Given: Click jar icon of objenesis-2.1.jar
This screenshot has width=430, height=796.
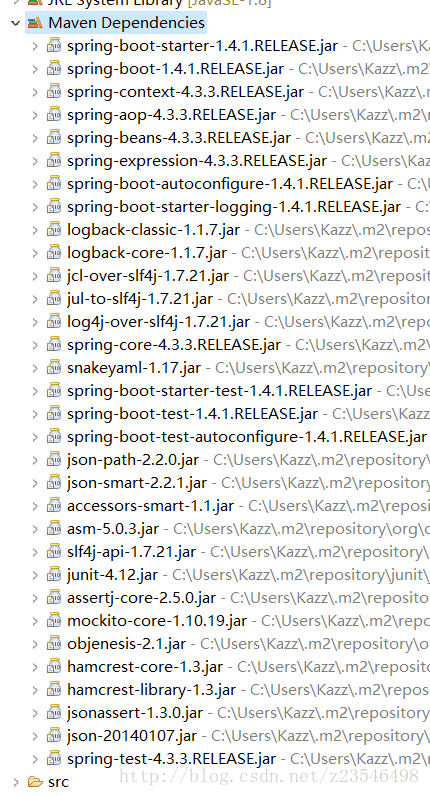Looking at the screenshot, I should point(54,644).
